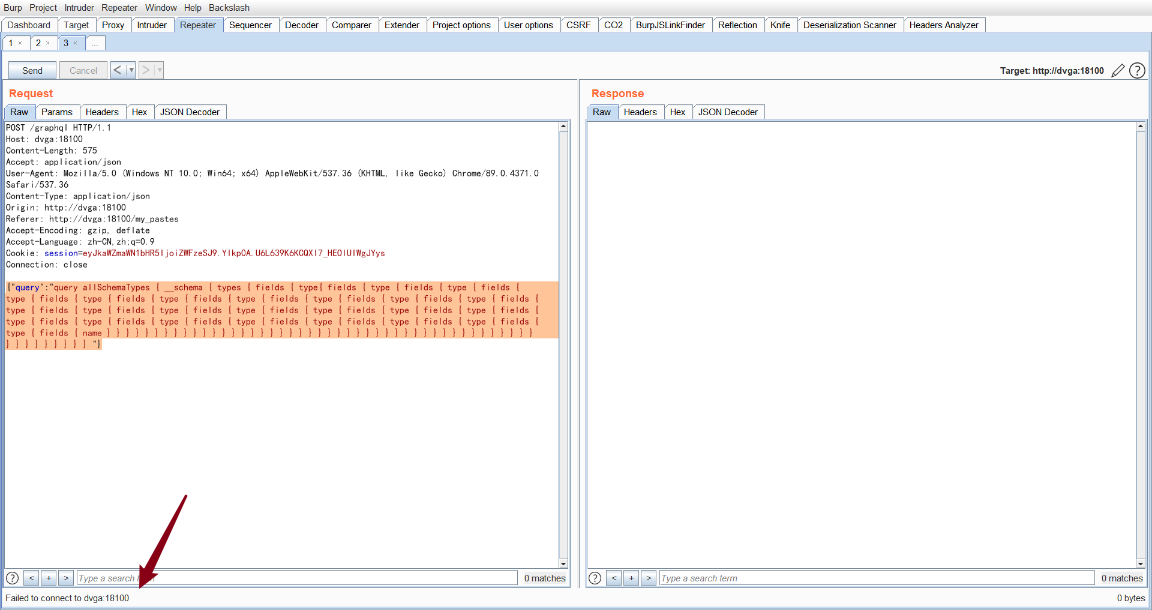
Task: Click request search term input field
Action: 297,578
